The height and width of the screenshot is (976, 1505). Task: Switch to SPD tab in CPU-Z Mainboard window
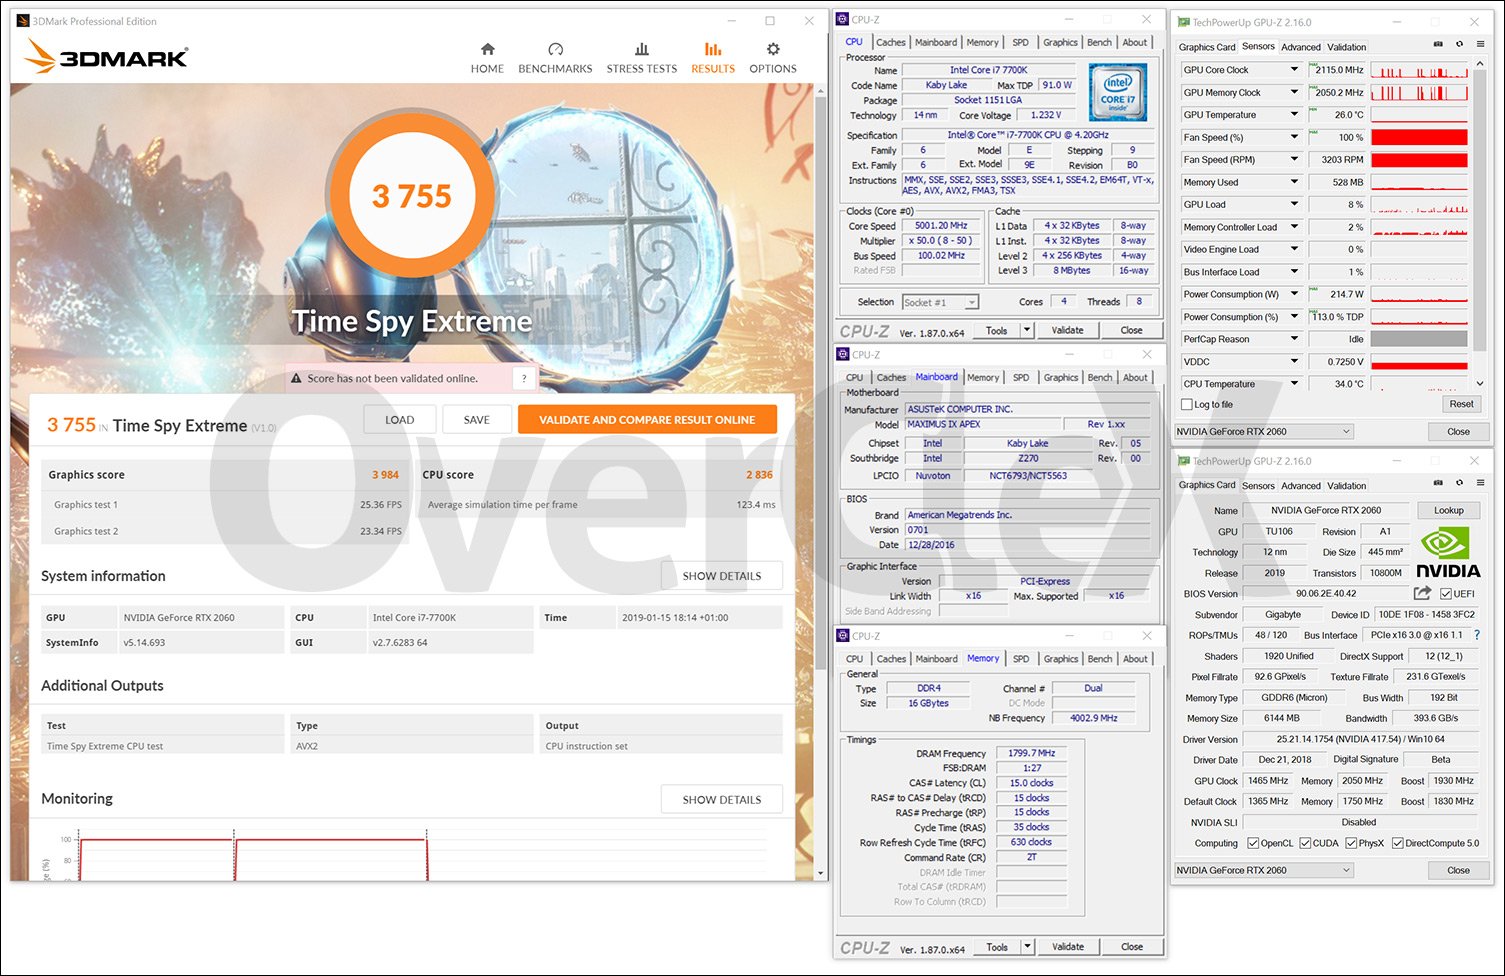[1020, 377]
